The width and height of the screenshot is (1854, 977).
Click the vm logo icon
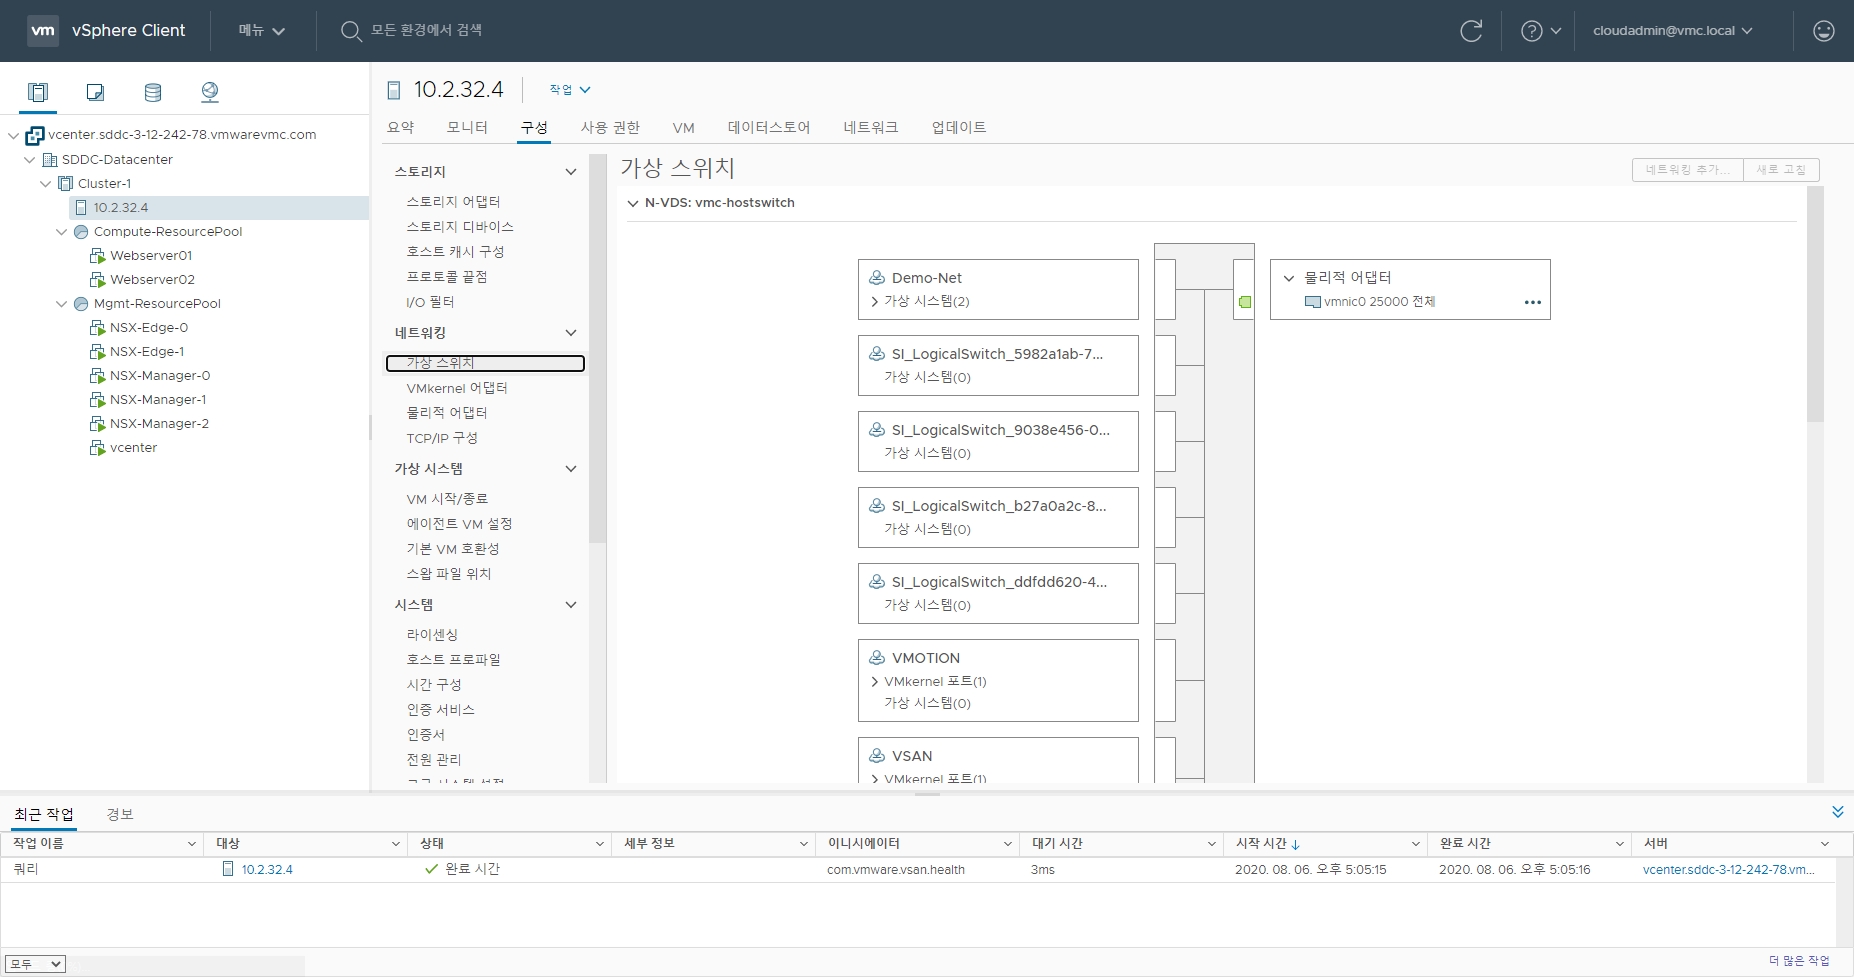point(43,30)
